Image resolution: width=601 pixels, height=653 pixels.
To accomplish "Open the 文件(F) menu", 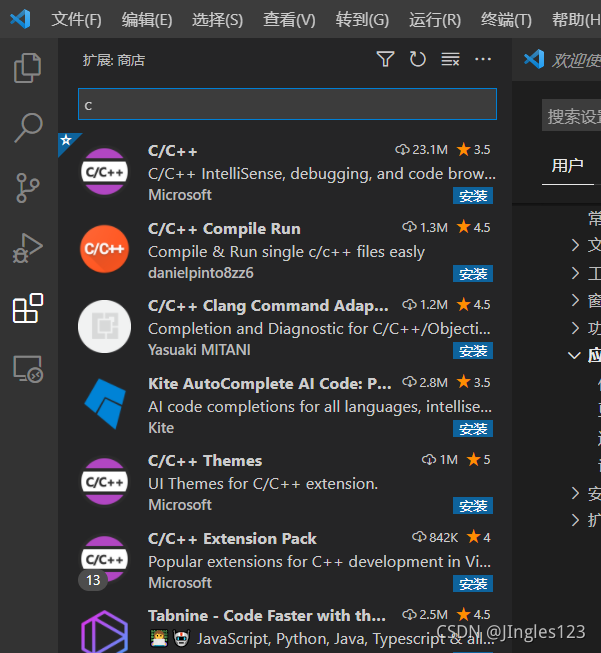I will pos(76,20).
